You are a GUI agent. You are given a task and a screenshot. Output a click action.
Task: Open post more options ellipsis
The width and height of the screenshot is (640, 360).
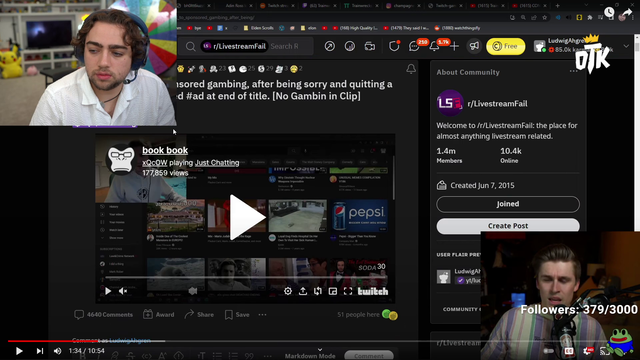click(262, 315)
